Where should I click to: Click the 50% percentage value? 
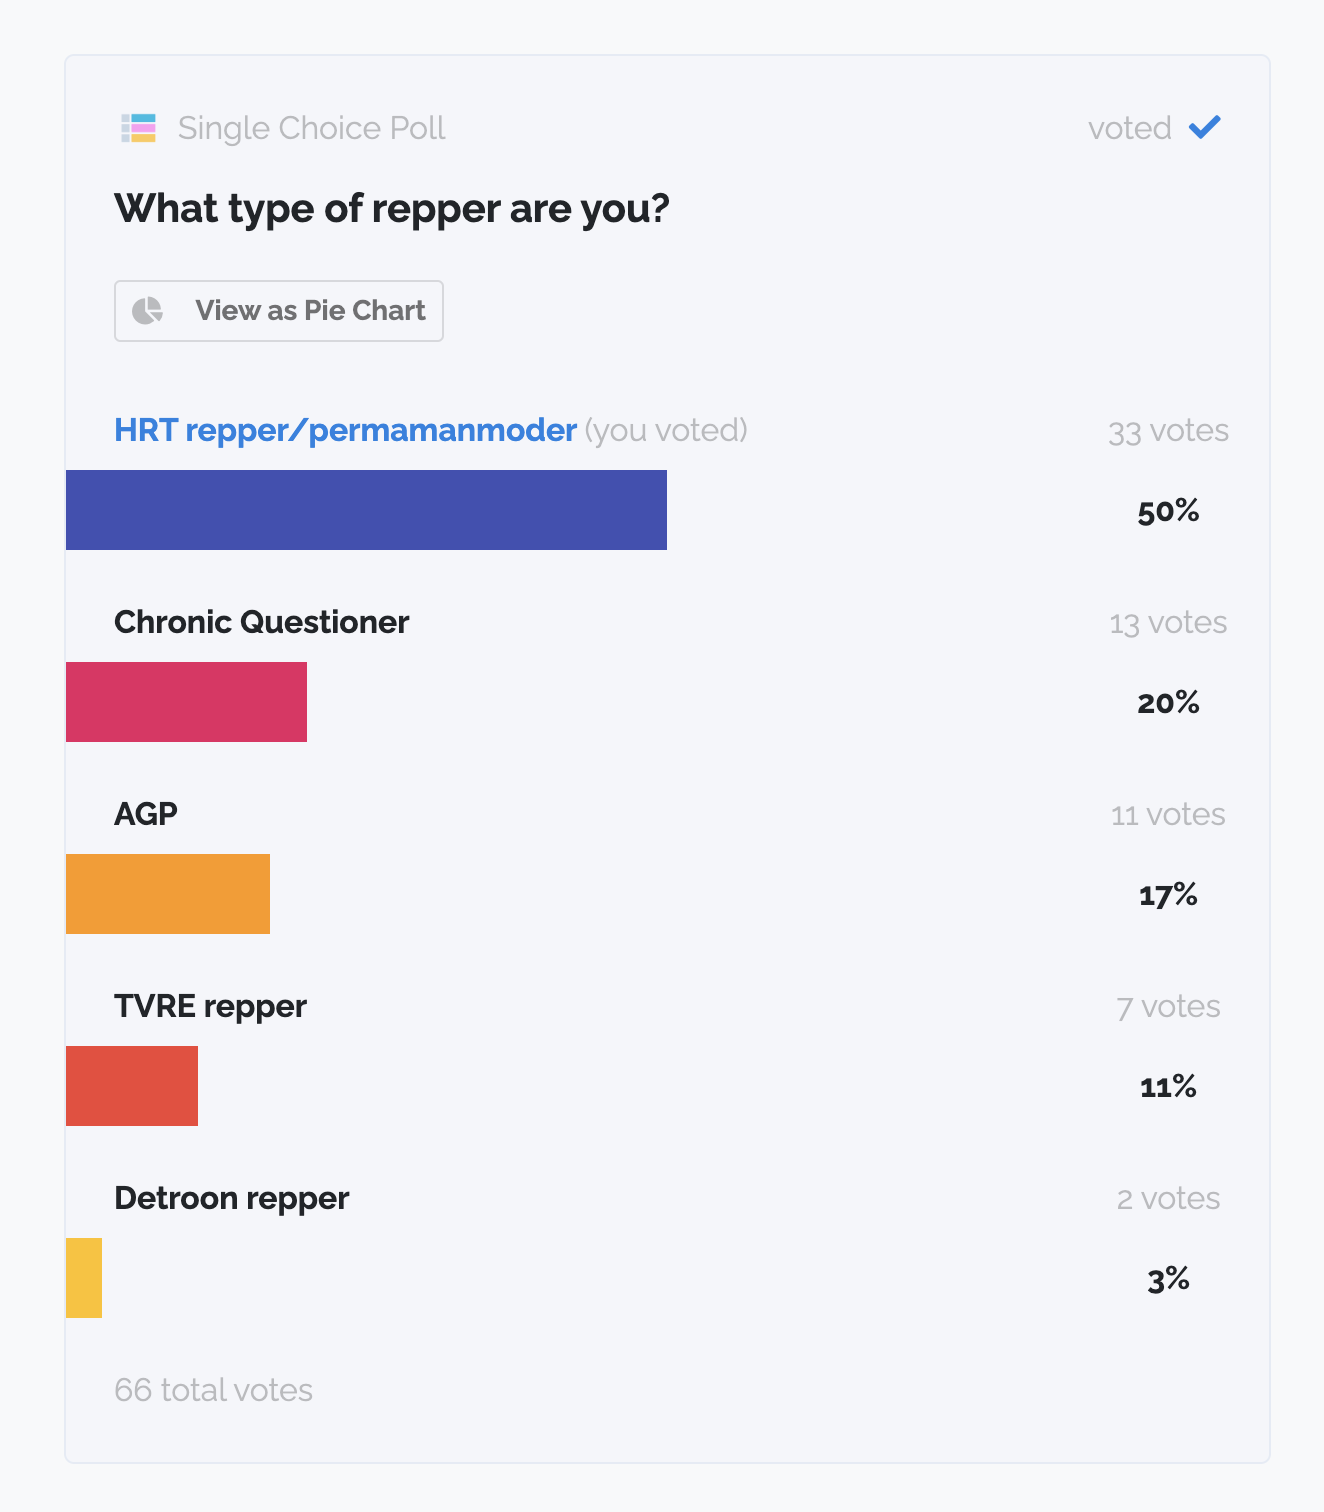tap(1168, 511)
